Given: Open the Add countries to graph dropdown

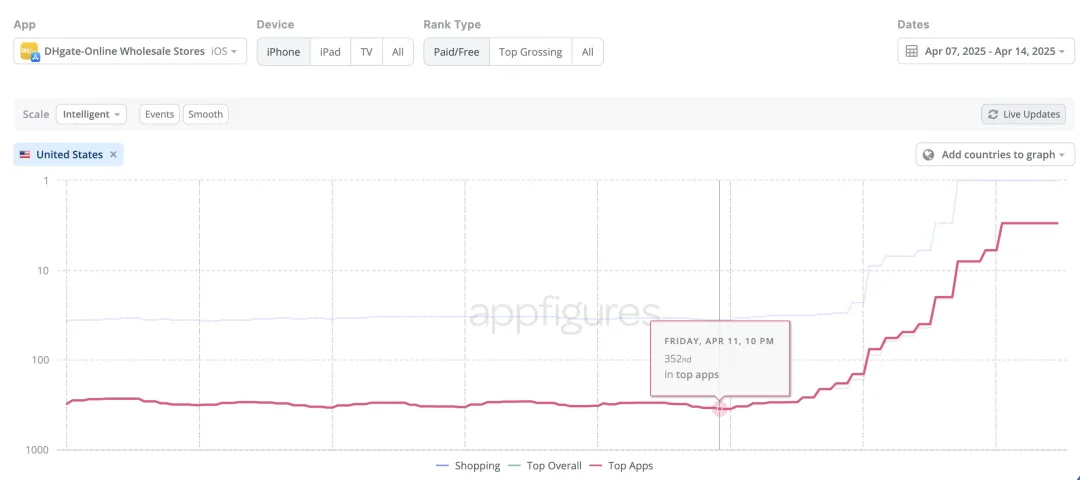Looking at the screenshot, I should pos(995,155).
